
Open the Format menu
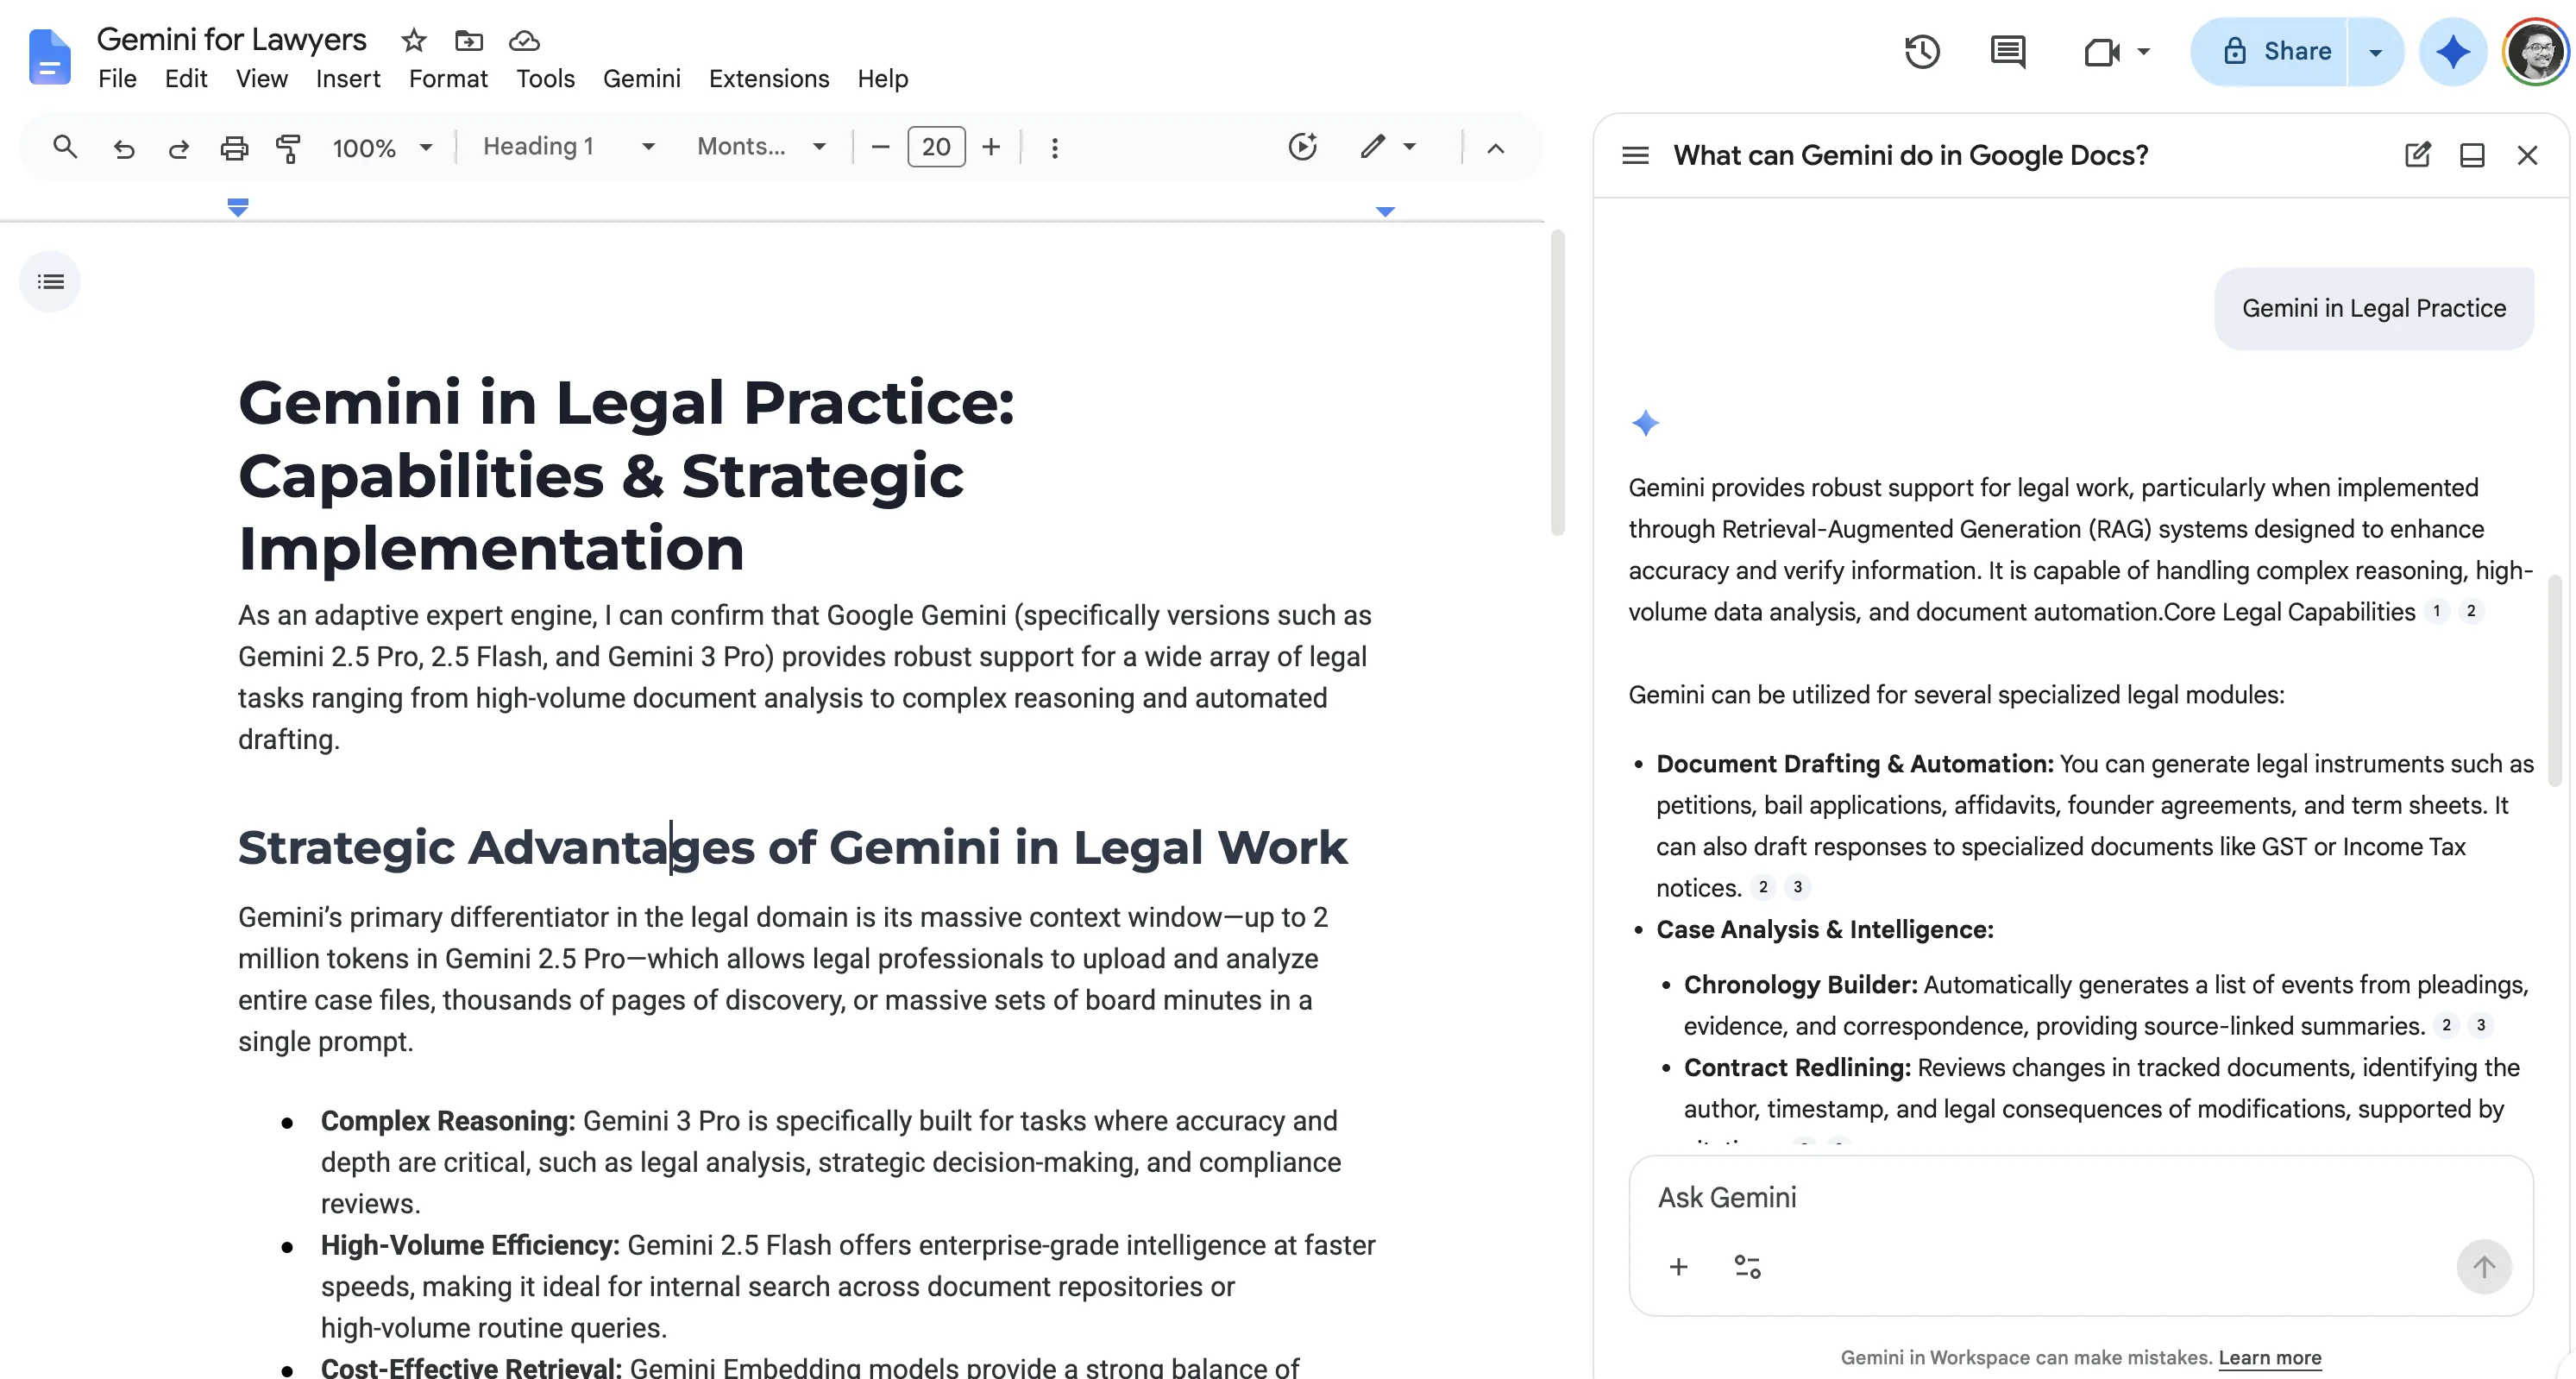(x=448, y=78)
